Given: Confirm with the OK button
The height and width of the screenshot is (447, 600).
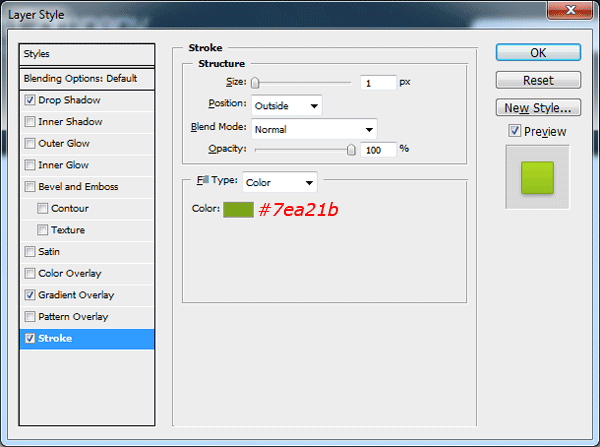Looking at the screenshot, I should [x=538, y=52].
